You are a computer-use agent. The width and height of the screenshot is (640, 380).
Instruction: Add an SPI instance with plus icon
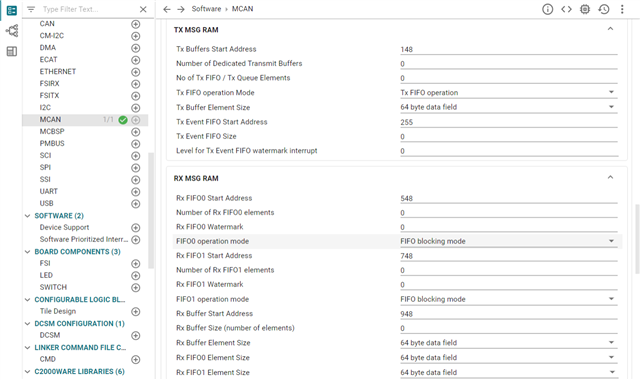click(136, 168)
